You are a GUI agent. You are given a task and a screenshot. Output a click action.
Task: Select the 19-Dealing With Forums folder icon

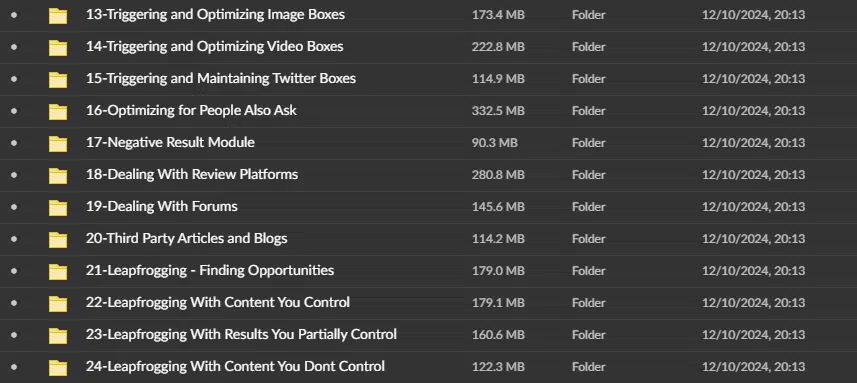coord(58,208)
